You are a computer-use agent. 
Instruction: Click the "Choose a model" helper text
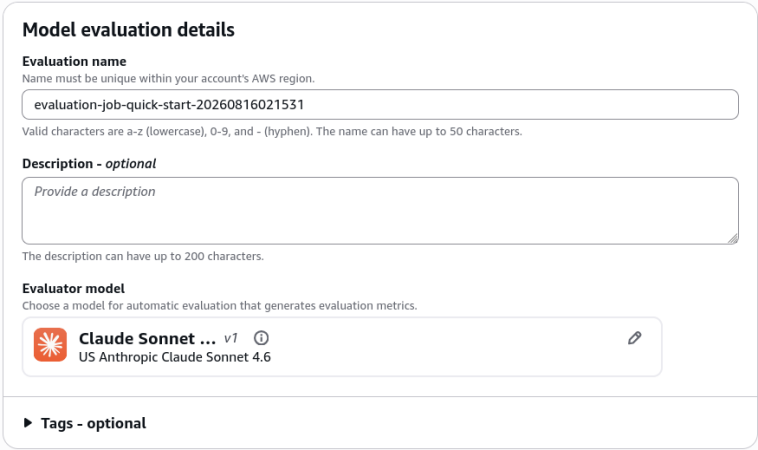tap(219, 305)
